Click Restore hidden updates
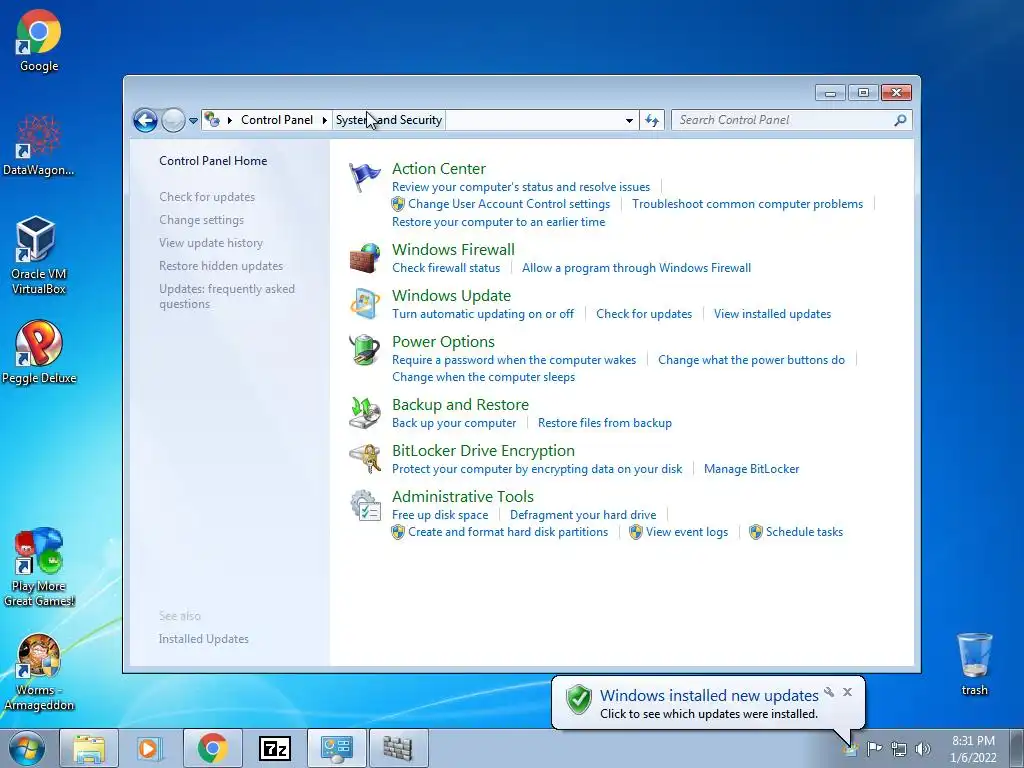1024x768 pixels. (221, 266)
